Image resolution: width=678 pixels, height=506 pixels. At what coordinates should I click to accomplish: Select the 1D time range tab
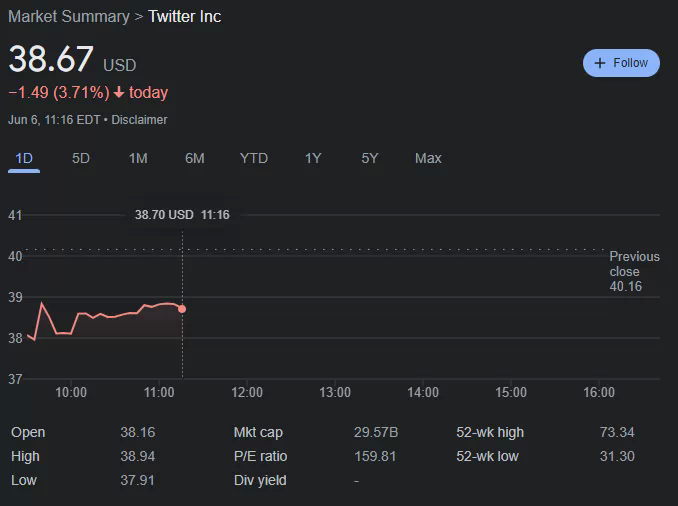tap(24, 158)
